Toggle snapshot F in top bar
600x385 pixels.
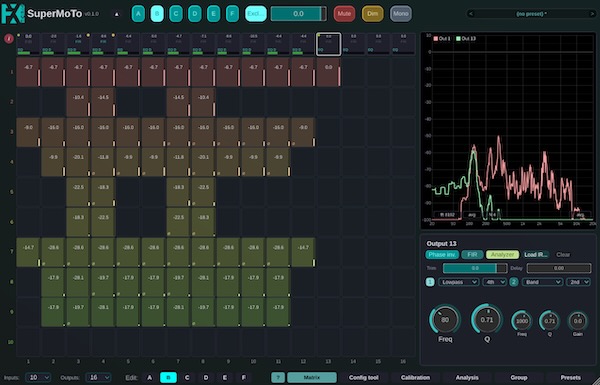232,14
